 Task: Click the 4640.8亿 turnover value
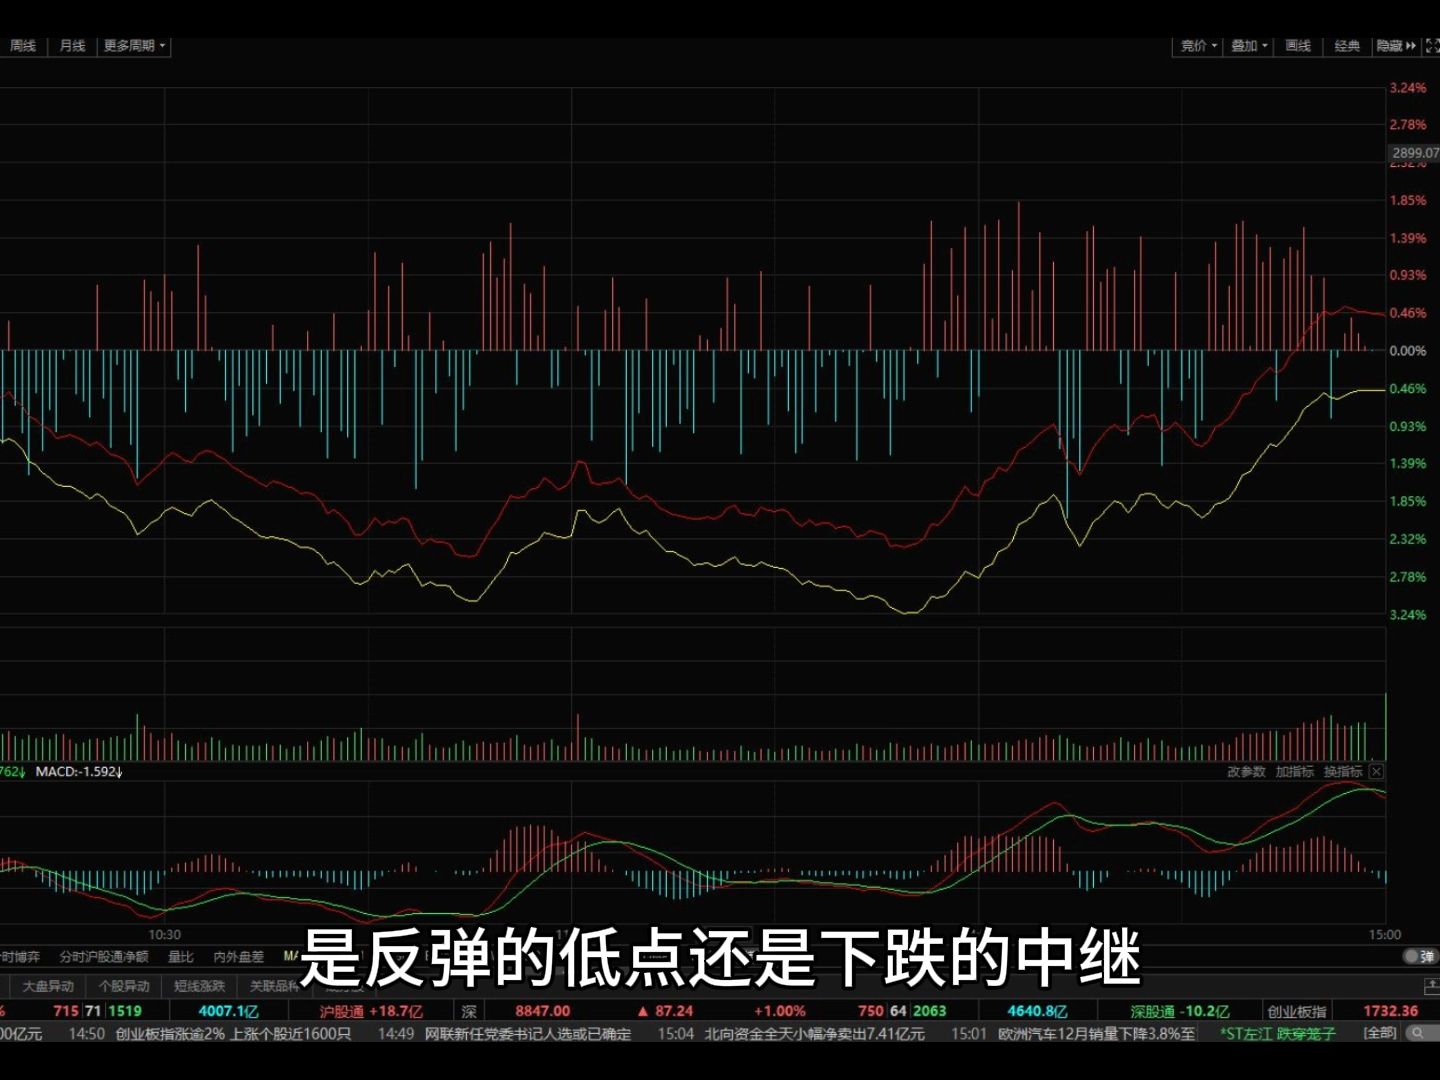tap(1037, 1011)
